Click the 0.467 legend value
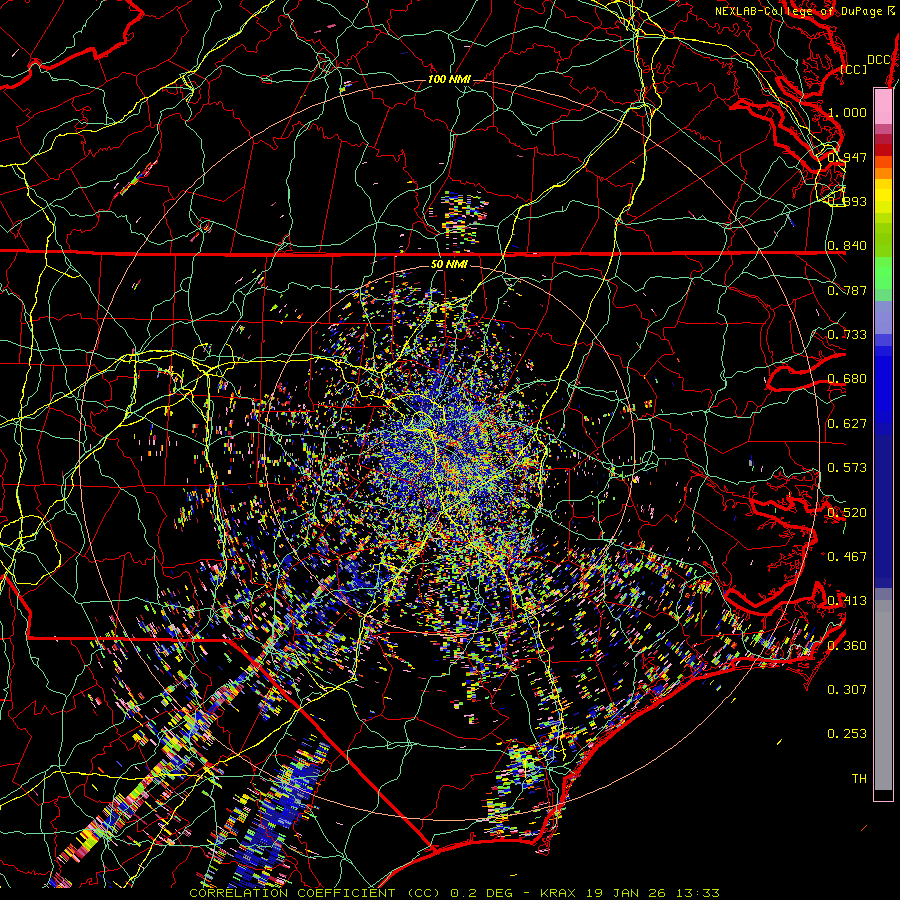 pos(847,557)
